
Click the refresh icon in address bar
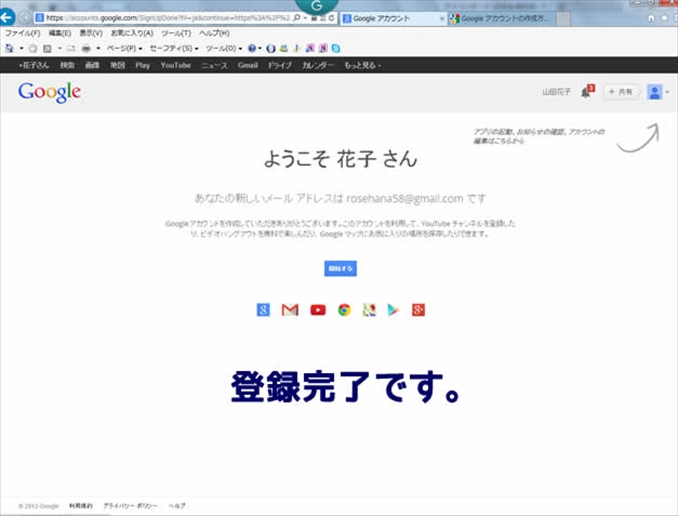pyautogui.click(x=331, y=18)
